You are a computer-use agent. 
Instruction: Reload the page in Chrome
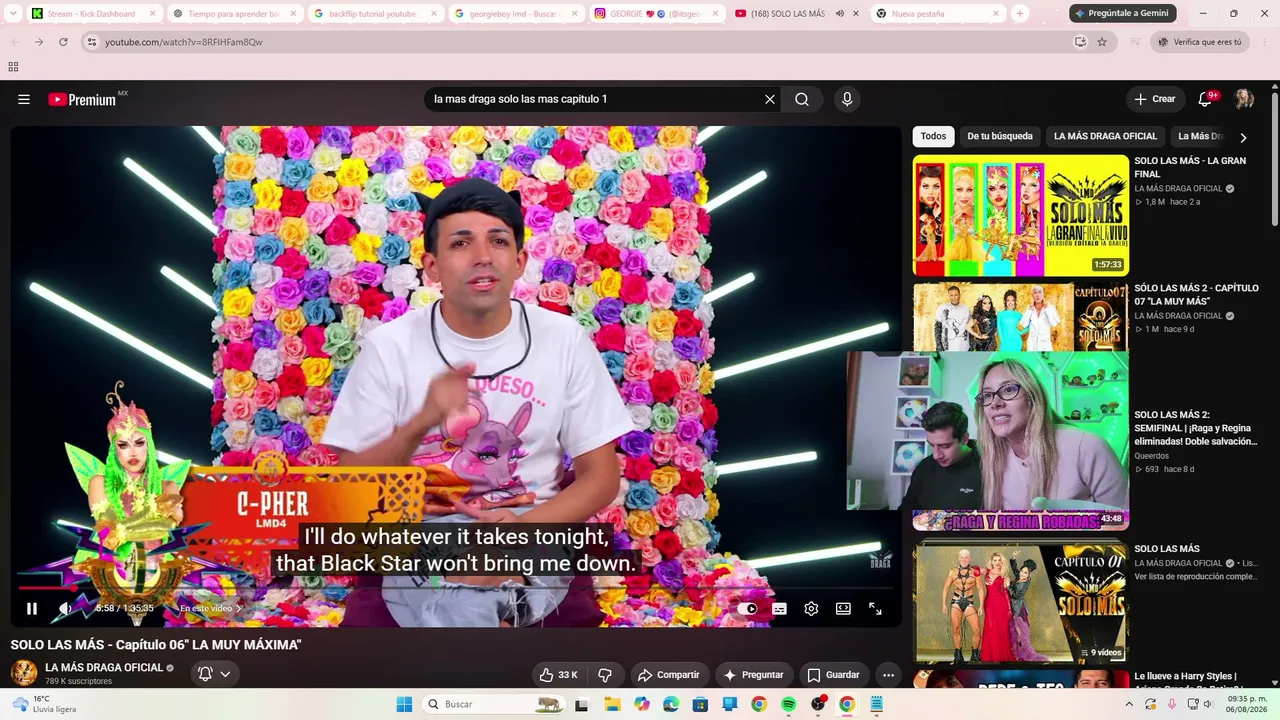pos(63,42)
